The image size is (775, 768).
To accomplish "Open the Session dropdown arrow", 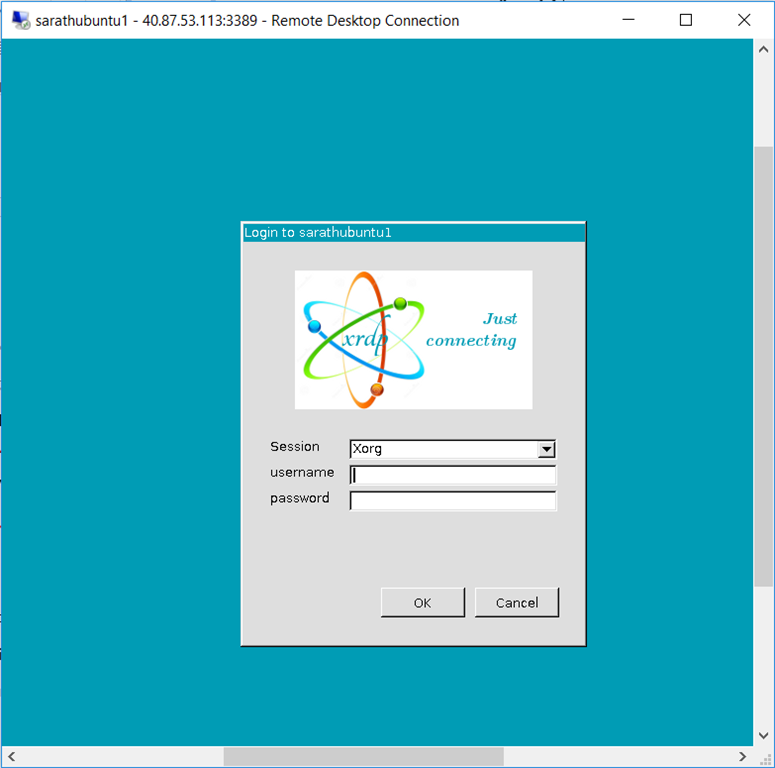I will coord(546,449).
